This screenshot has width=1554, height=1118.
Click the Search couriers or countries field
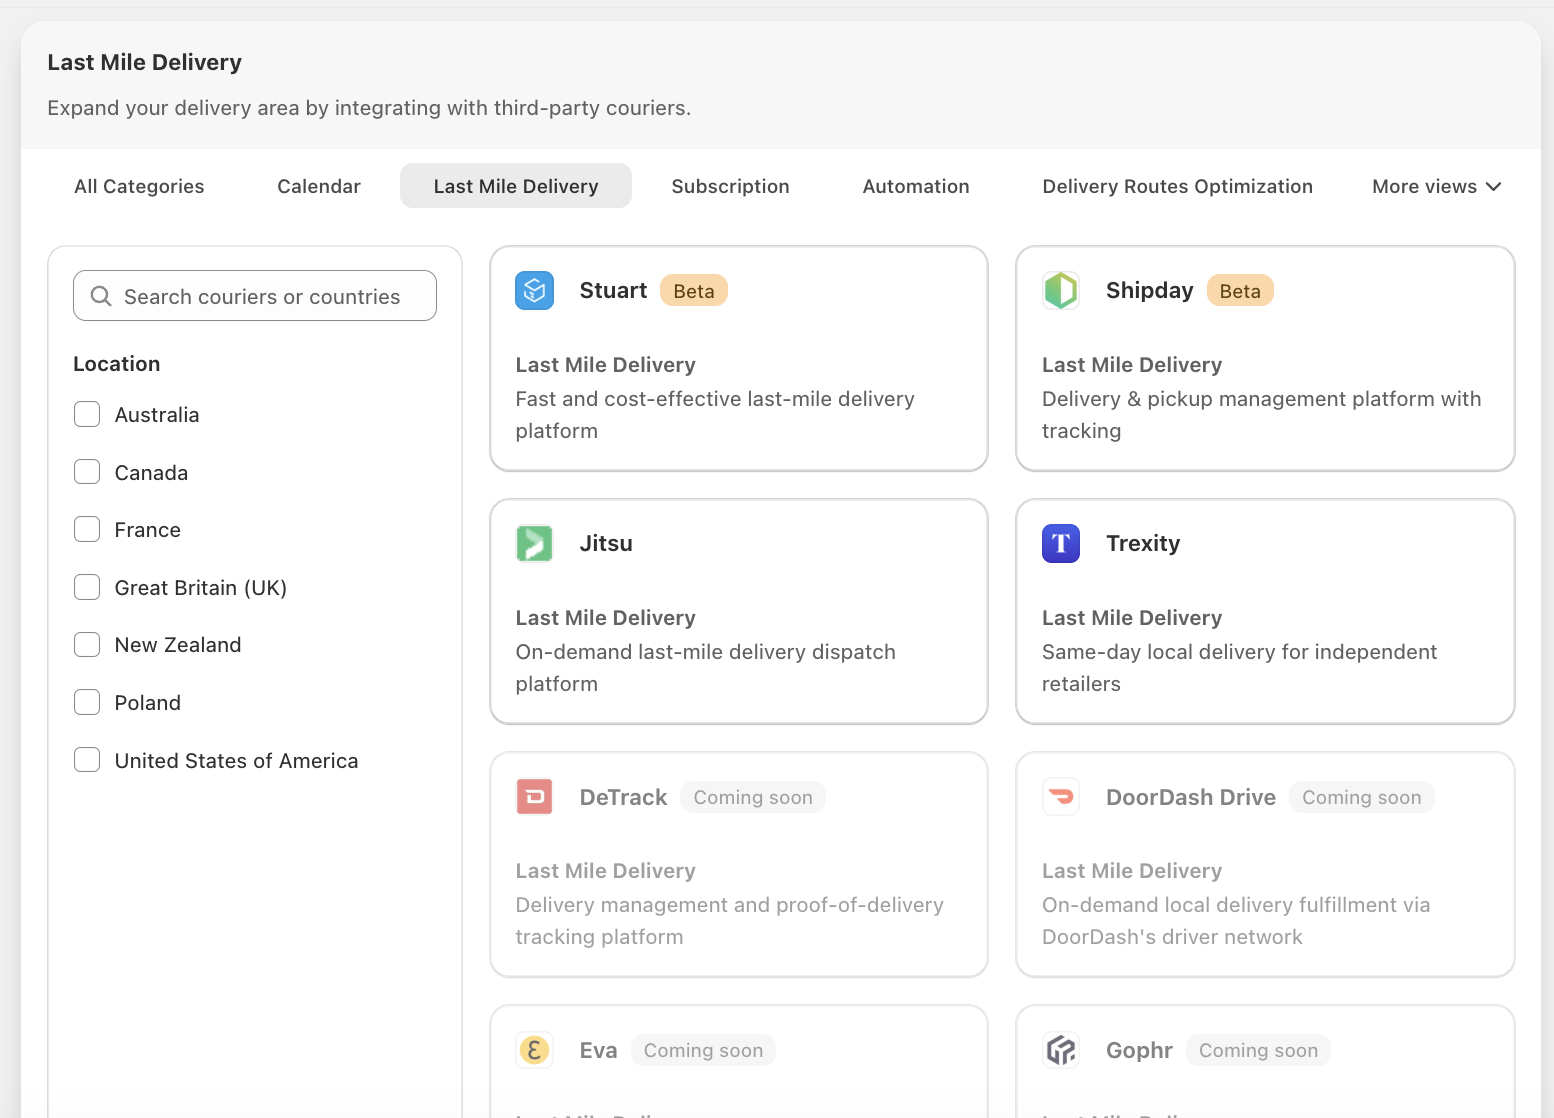point(255,296)
